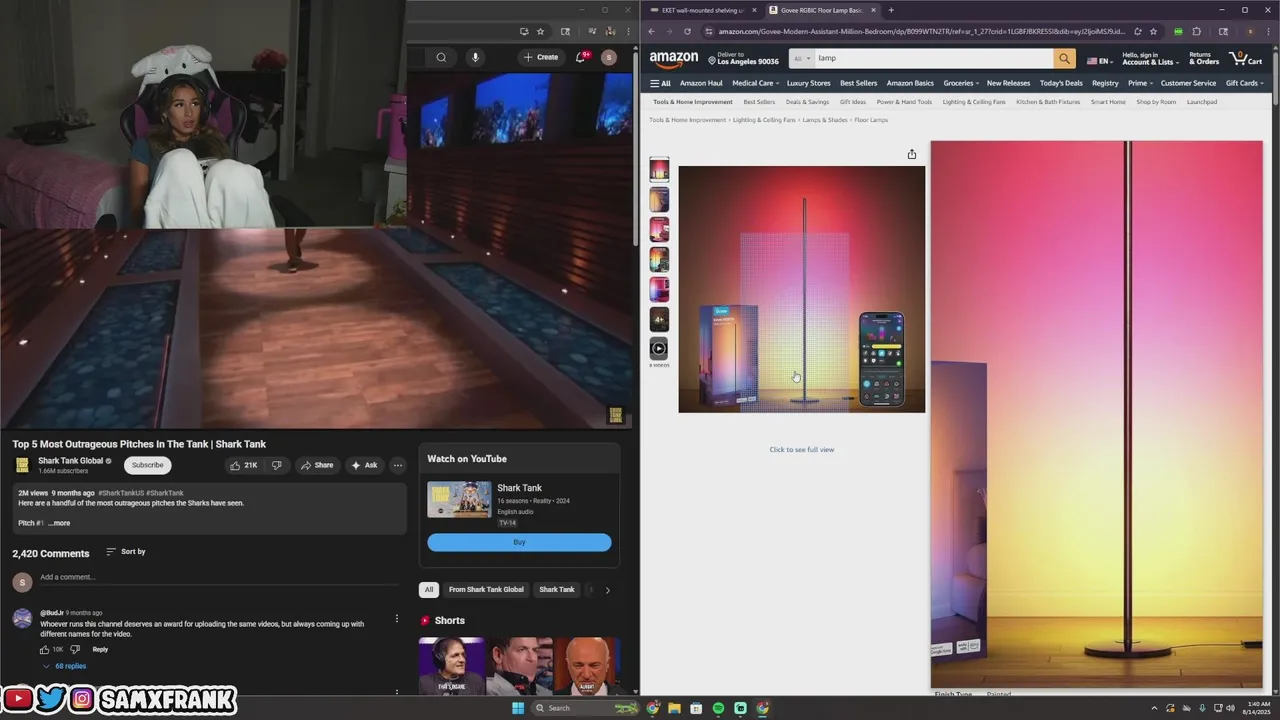Like the Shark Tank video
The width and height of the screenshot is (1280, 720).
[243, 465]
